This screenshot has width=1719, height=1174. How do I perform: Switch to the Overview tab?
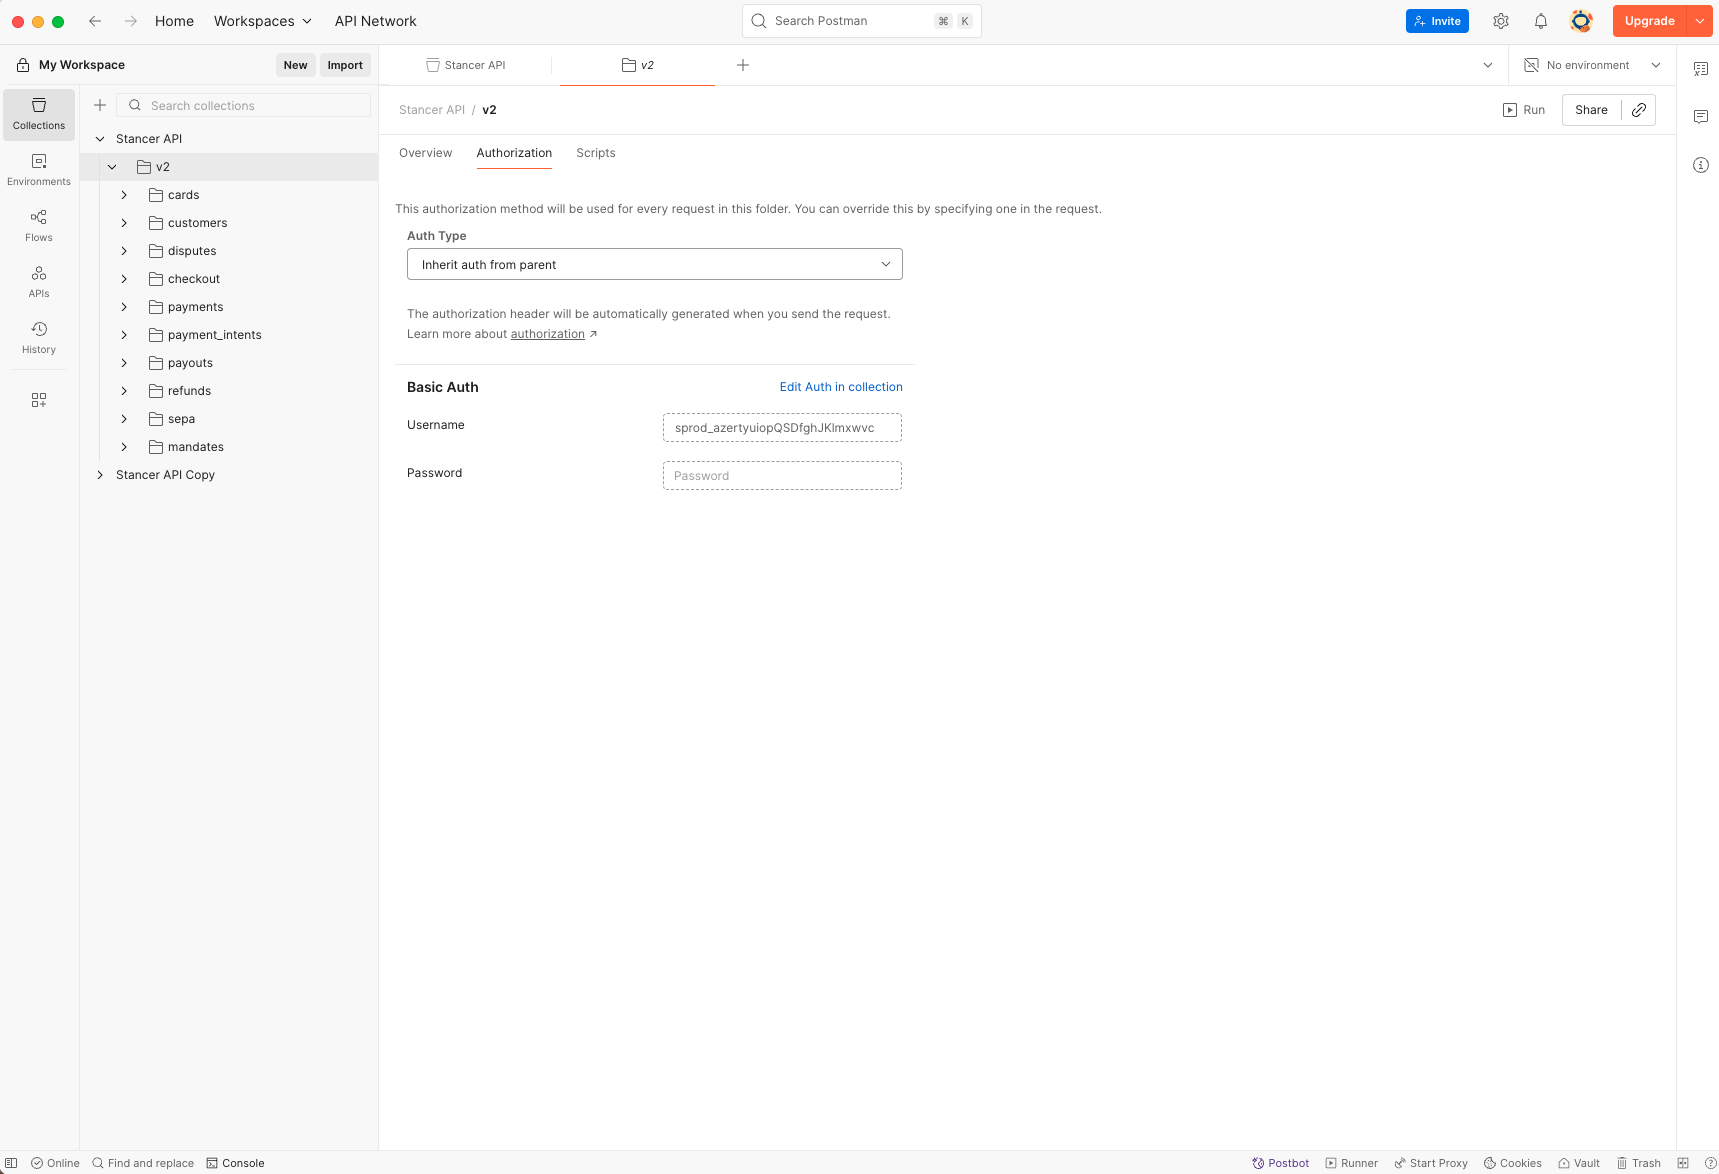pos(425,153)
